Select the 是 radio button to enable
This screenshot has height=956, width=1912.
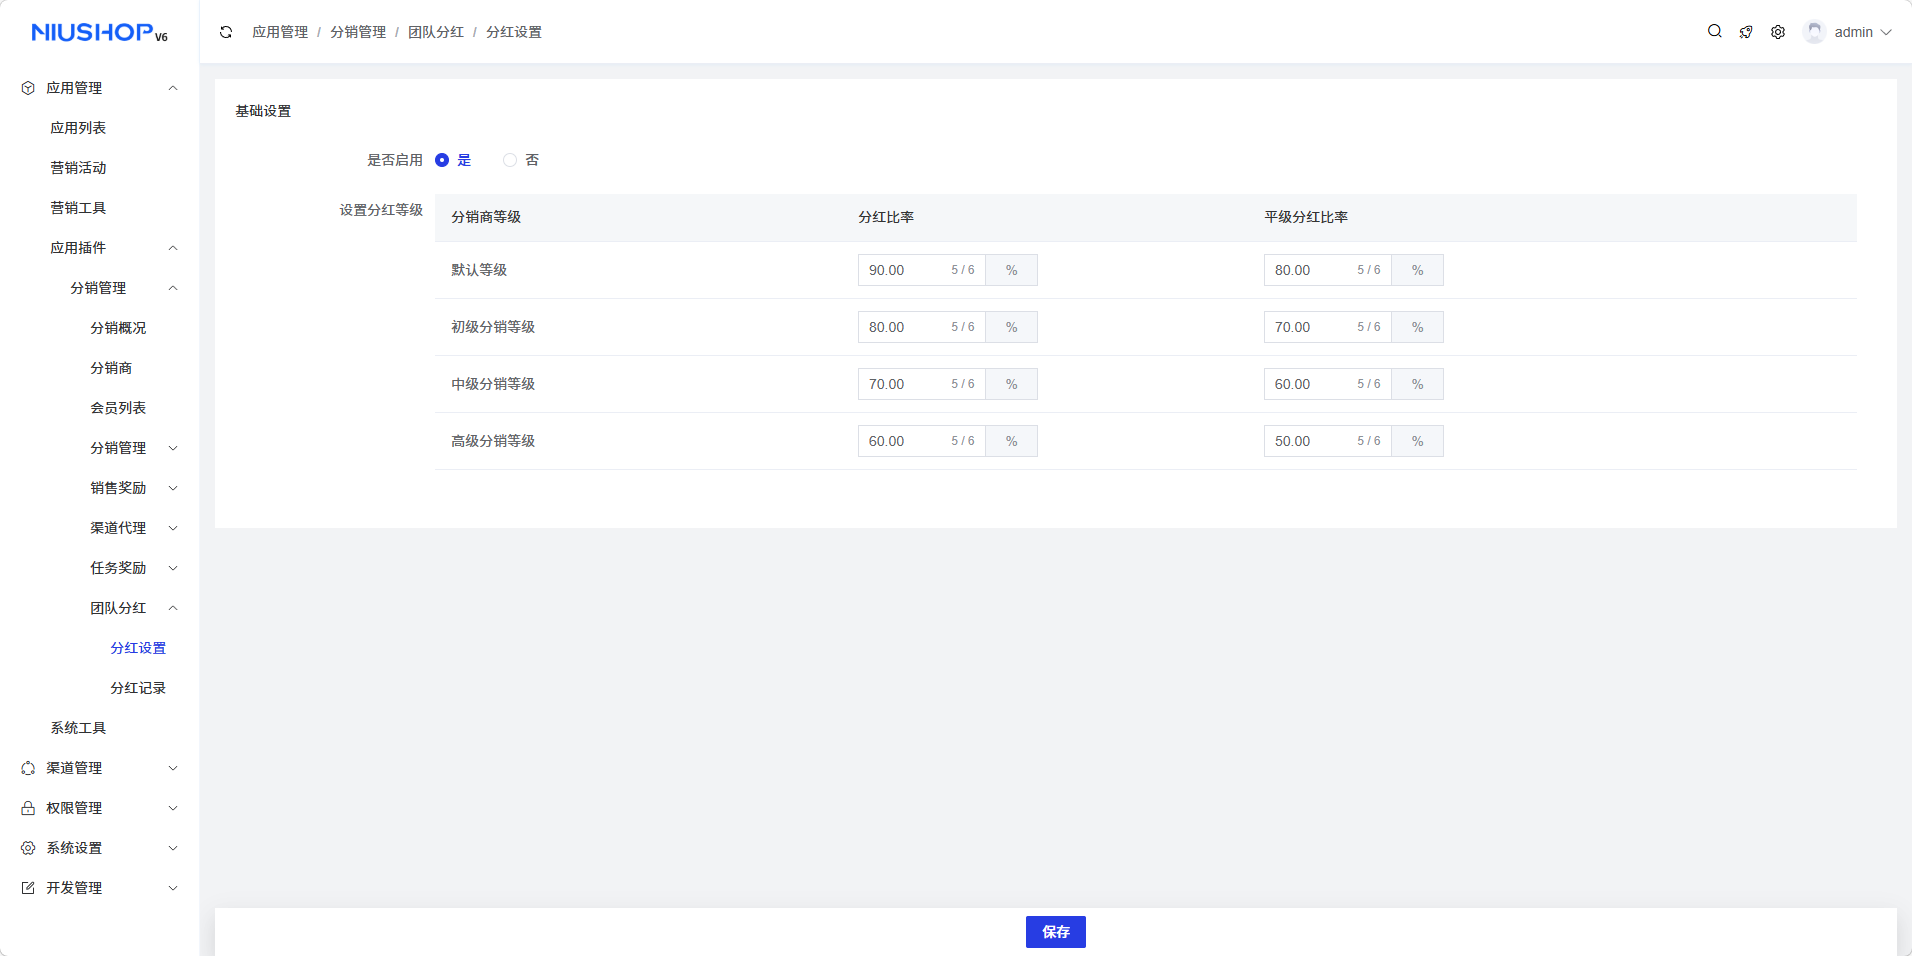[x=442, y=160]
